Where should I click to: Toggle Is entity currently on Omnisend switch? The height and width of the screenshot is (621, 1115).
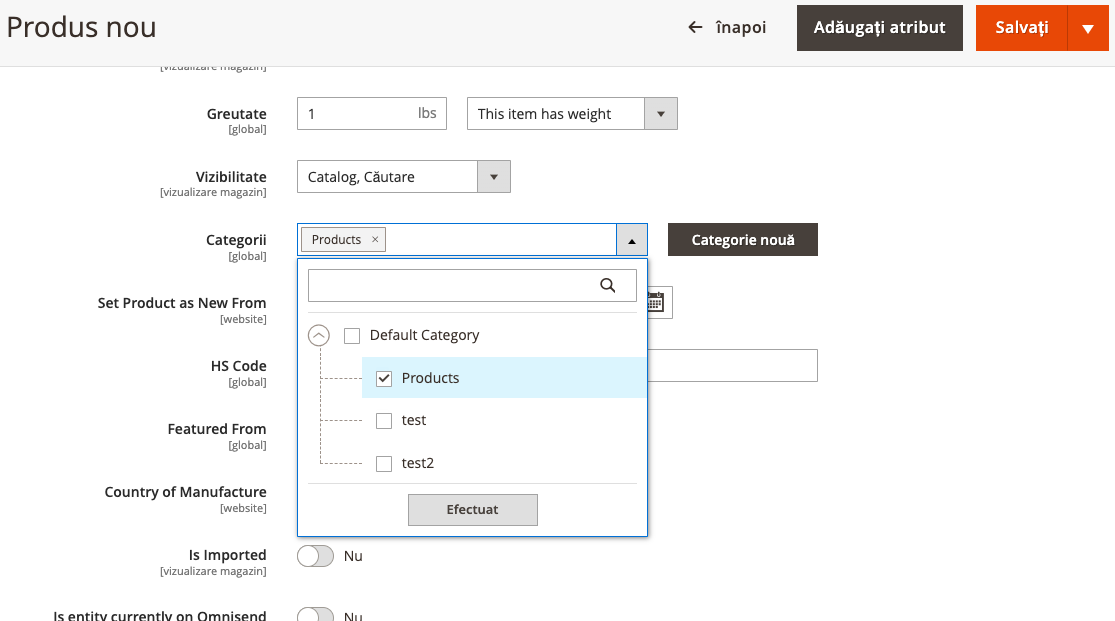315,615
